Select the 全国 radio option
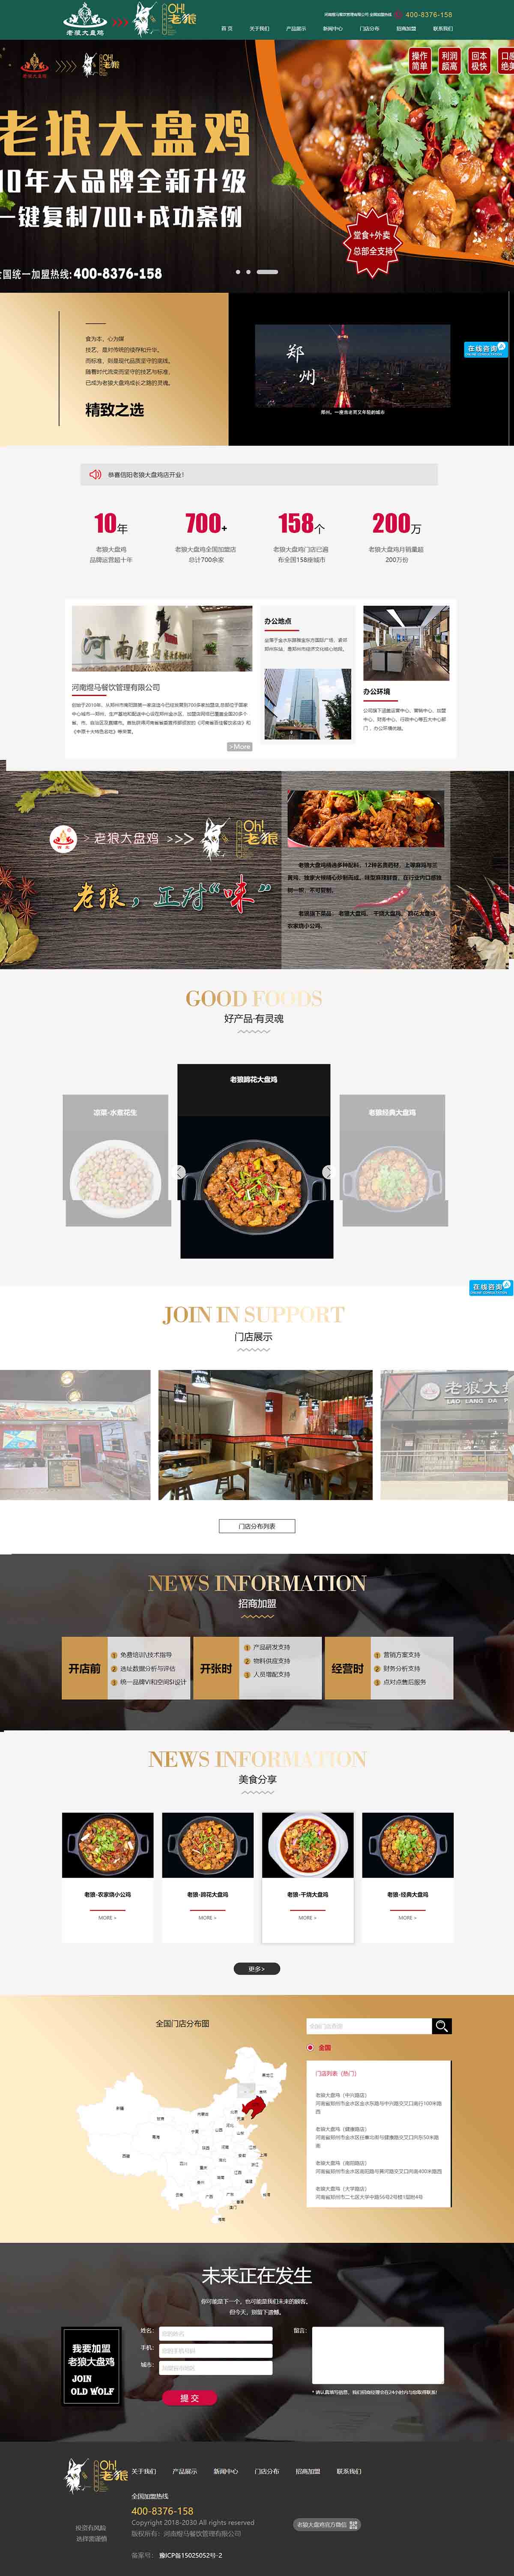The height and width of the screenshot is (2576, 514). pos(311,2047)
